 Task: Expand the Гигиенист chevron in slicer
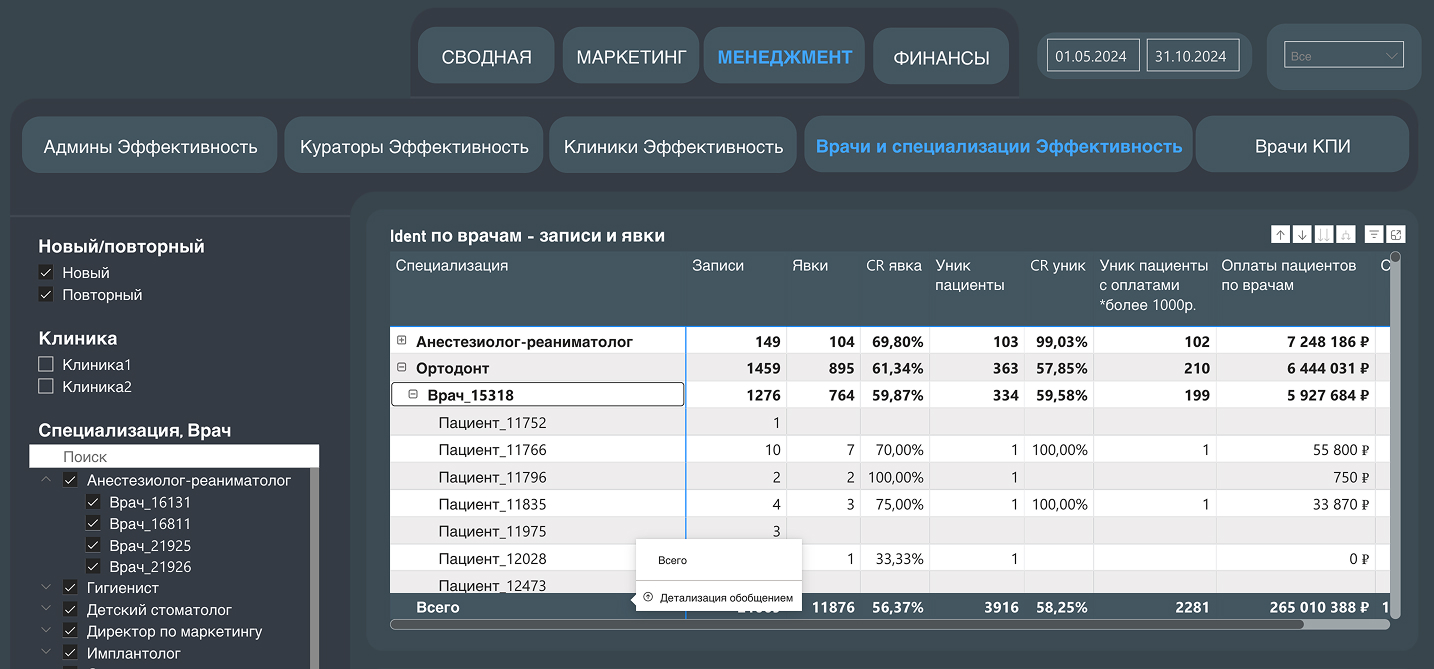coord(46,588)
